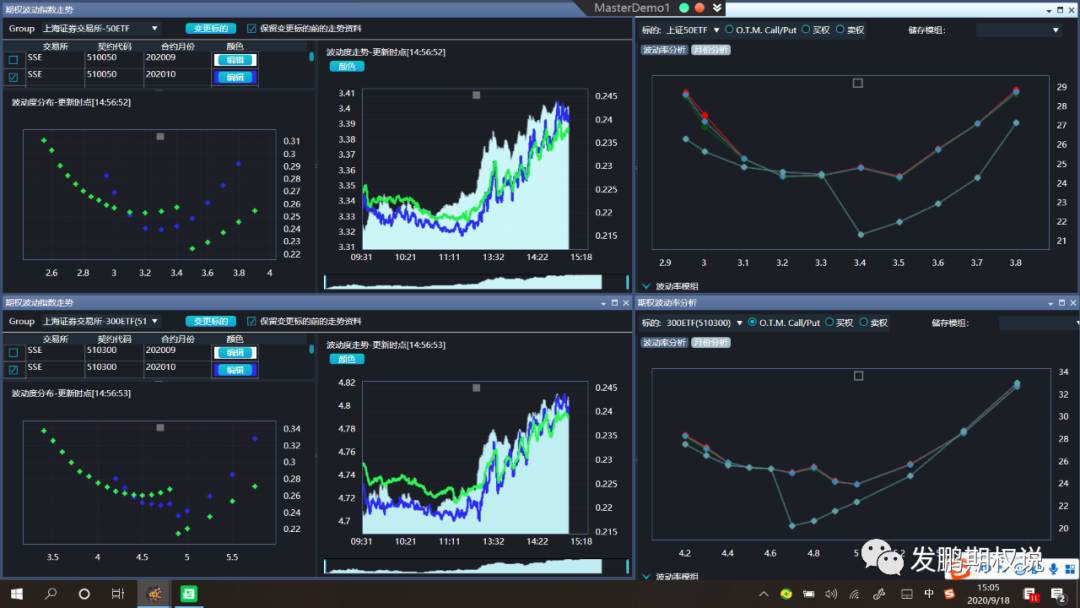The image size is (1080, 608).
Task: Click the 50ETF trend chart range navigator strip
Action: 477,282
